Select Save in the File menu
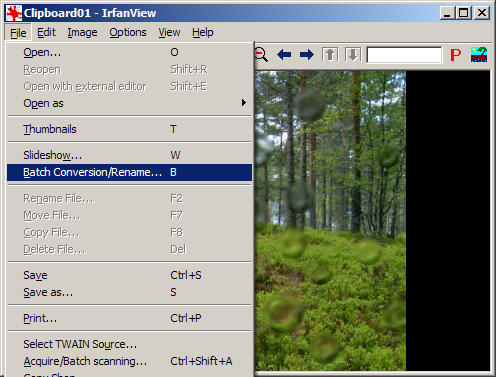 [129, 275]
